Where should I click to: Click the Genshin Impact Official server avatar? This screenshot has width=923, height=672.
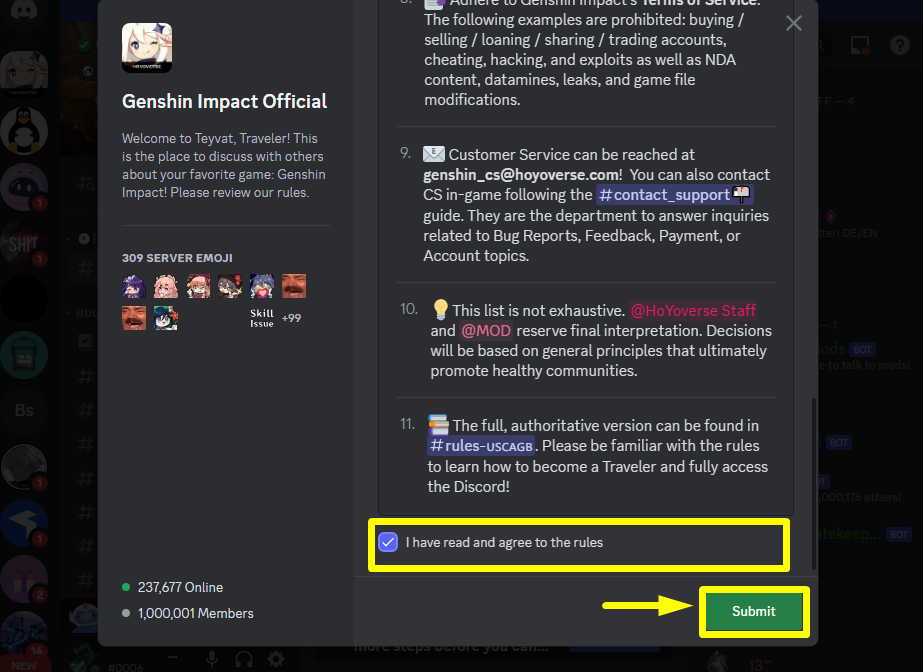(147, 48)
